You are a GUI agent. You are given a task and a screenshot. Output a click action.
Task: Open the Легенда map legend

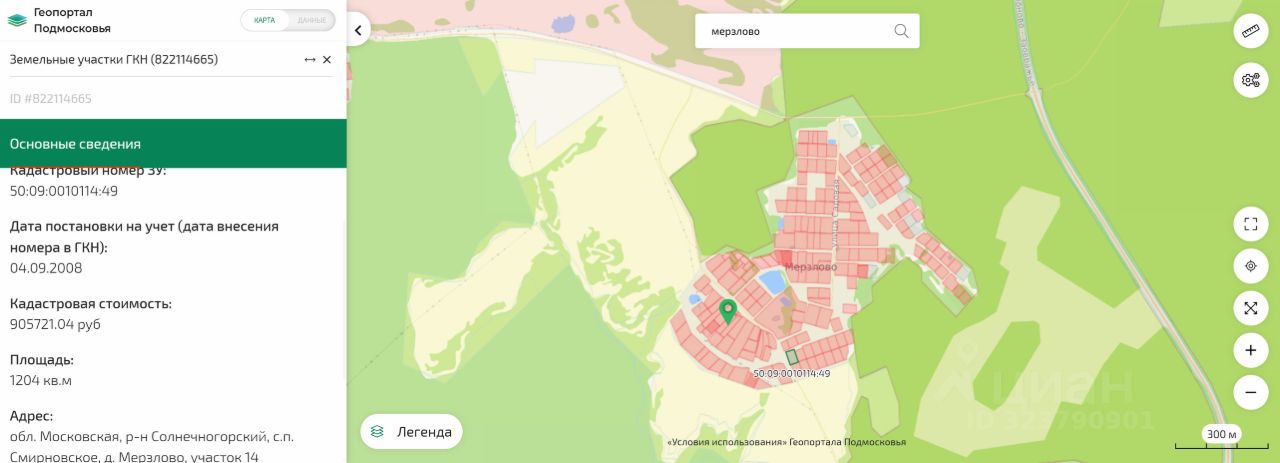coord(411,432)
